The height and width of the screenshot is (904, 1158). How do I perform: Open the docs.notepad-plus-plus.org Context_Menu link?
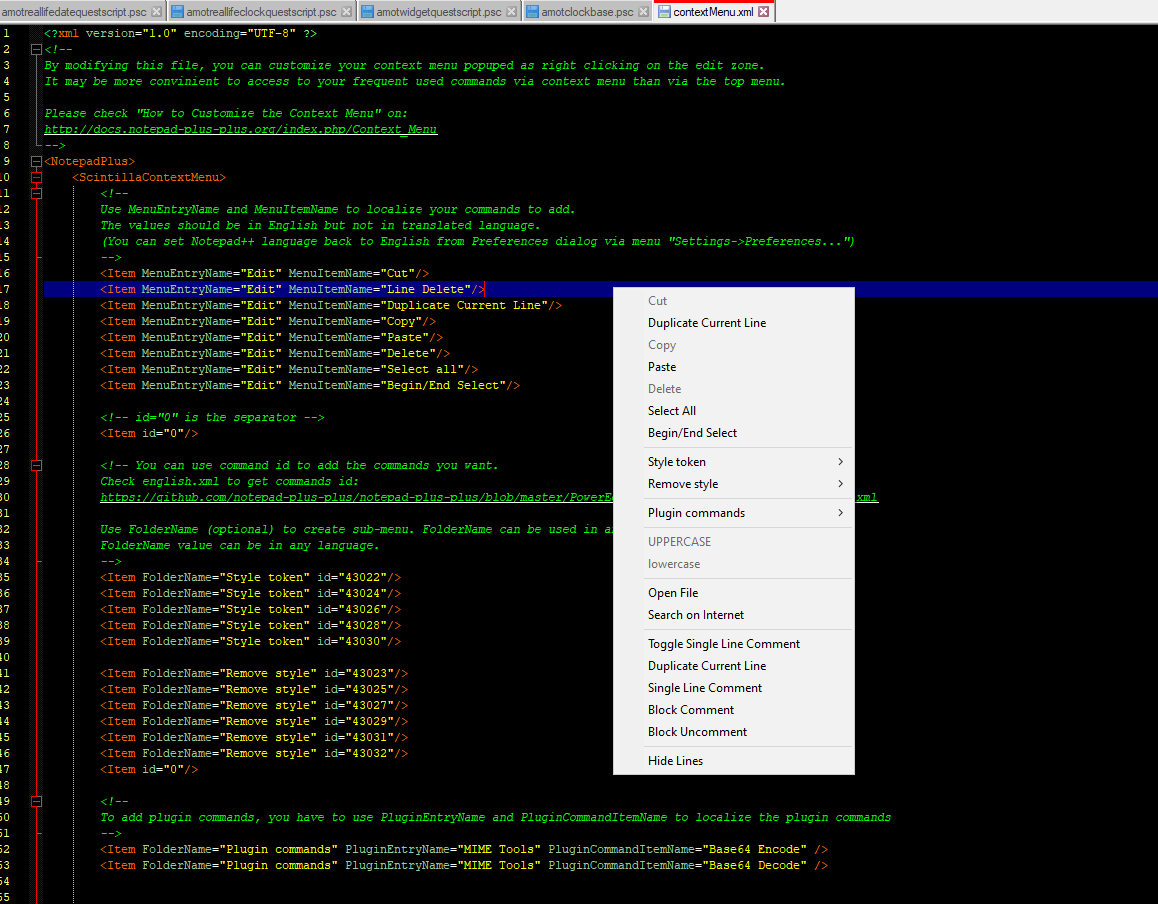(241, 129)
